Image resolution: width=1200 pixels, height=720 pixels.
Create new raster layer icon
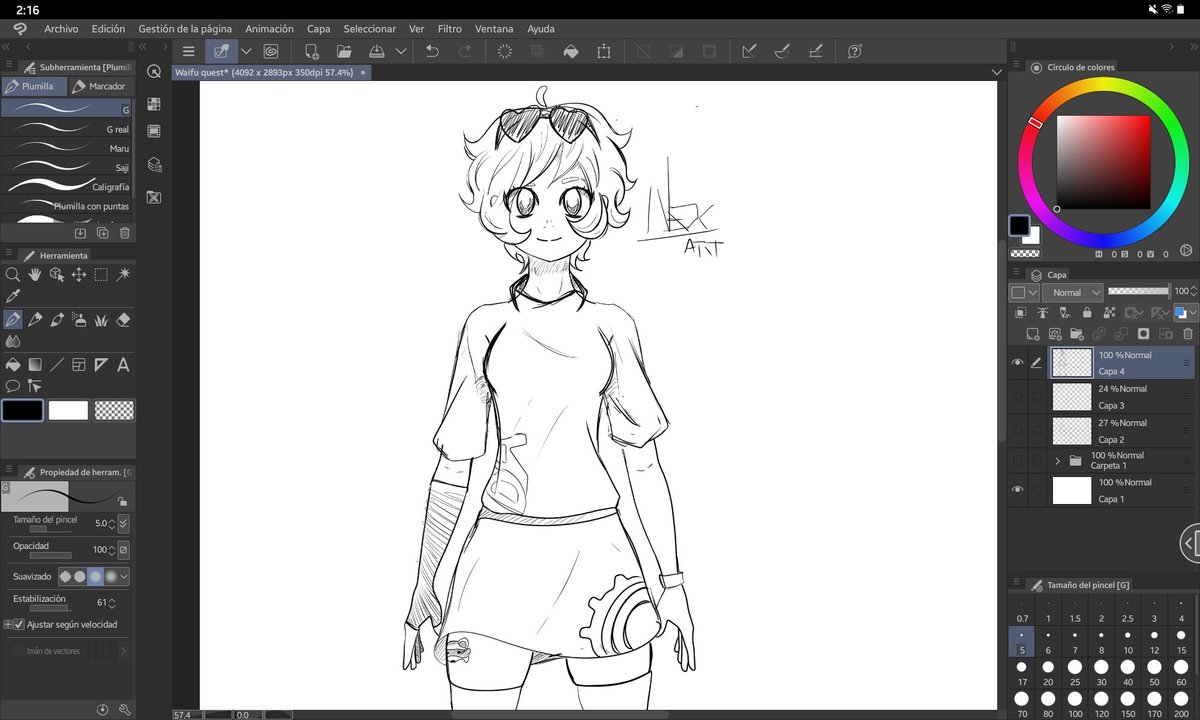1034,334
